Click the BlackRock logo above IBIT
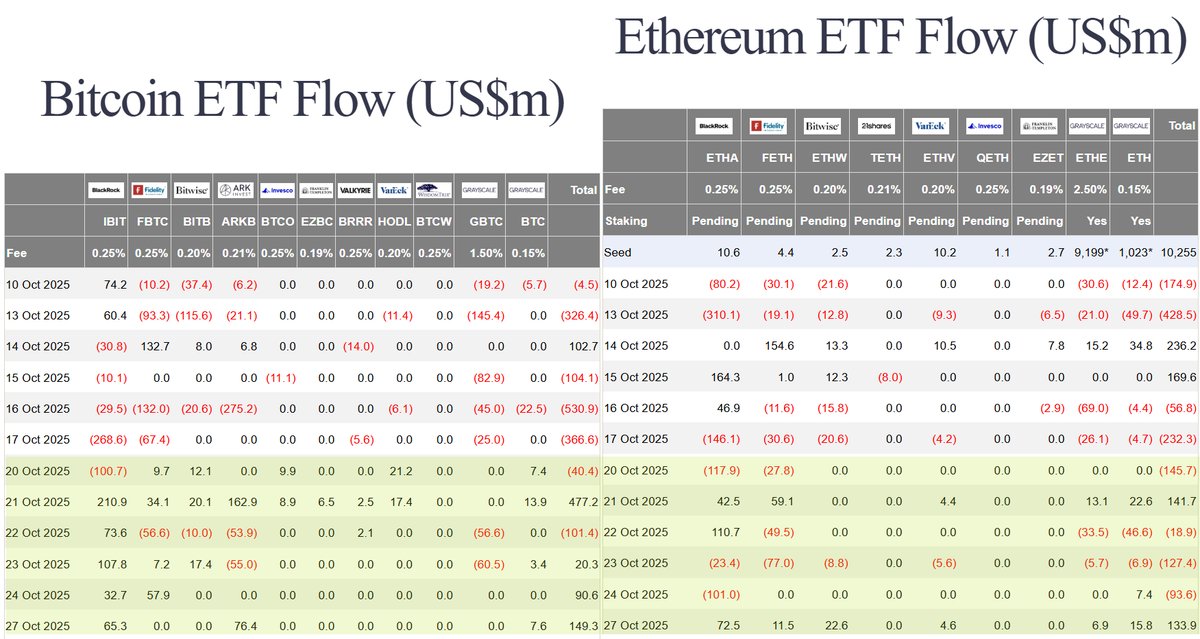The width and height of the screenshot is (1200, 639). (x=106, y=189)
